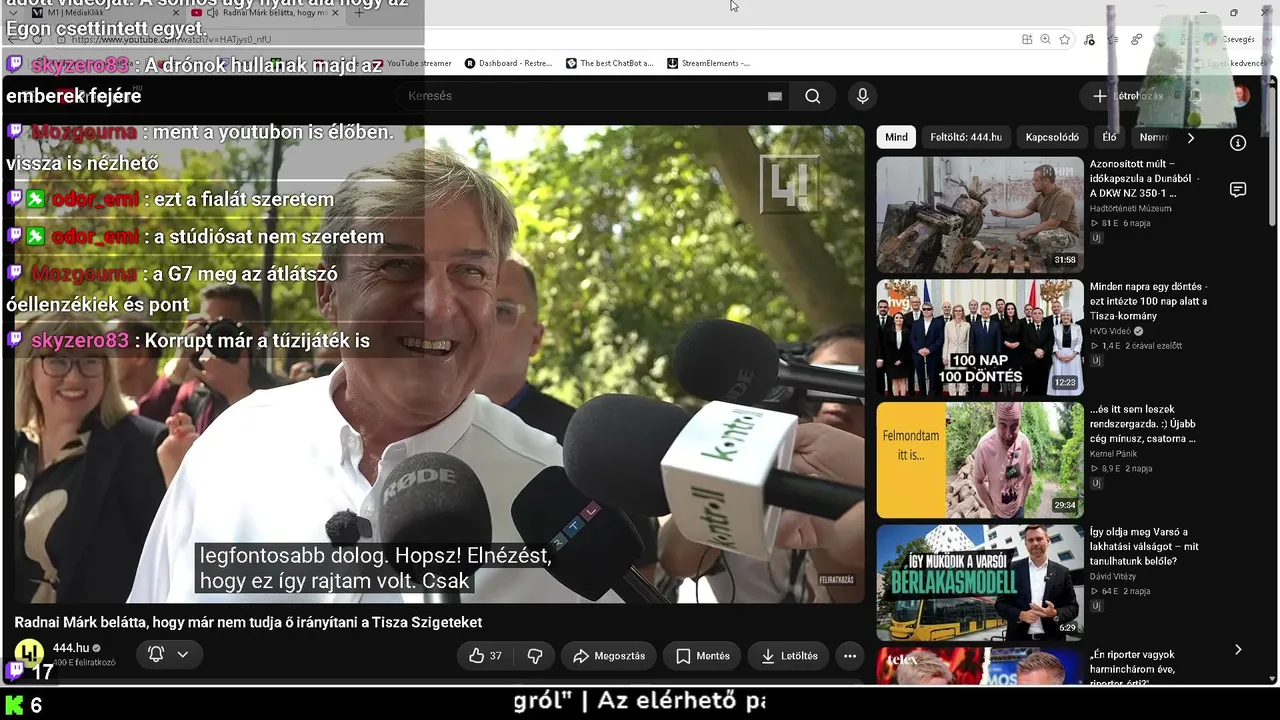Select the Mind filter chip
Viewport: 1280px width, 720px height.
(x=897, y=137)
